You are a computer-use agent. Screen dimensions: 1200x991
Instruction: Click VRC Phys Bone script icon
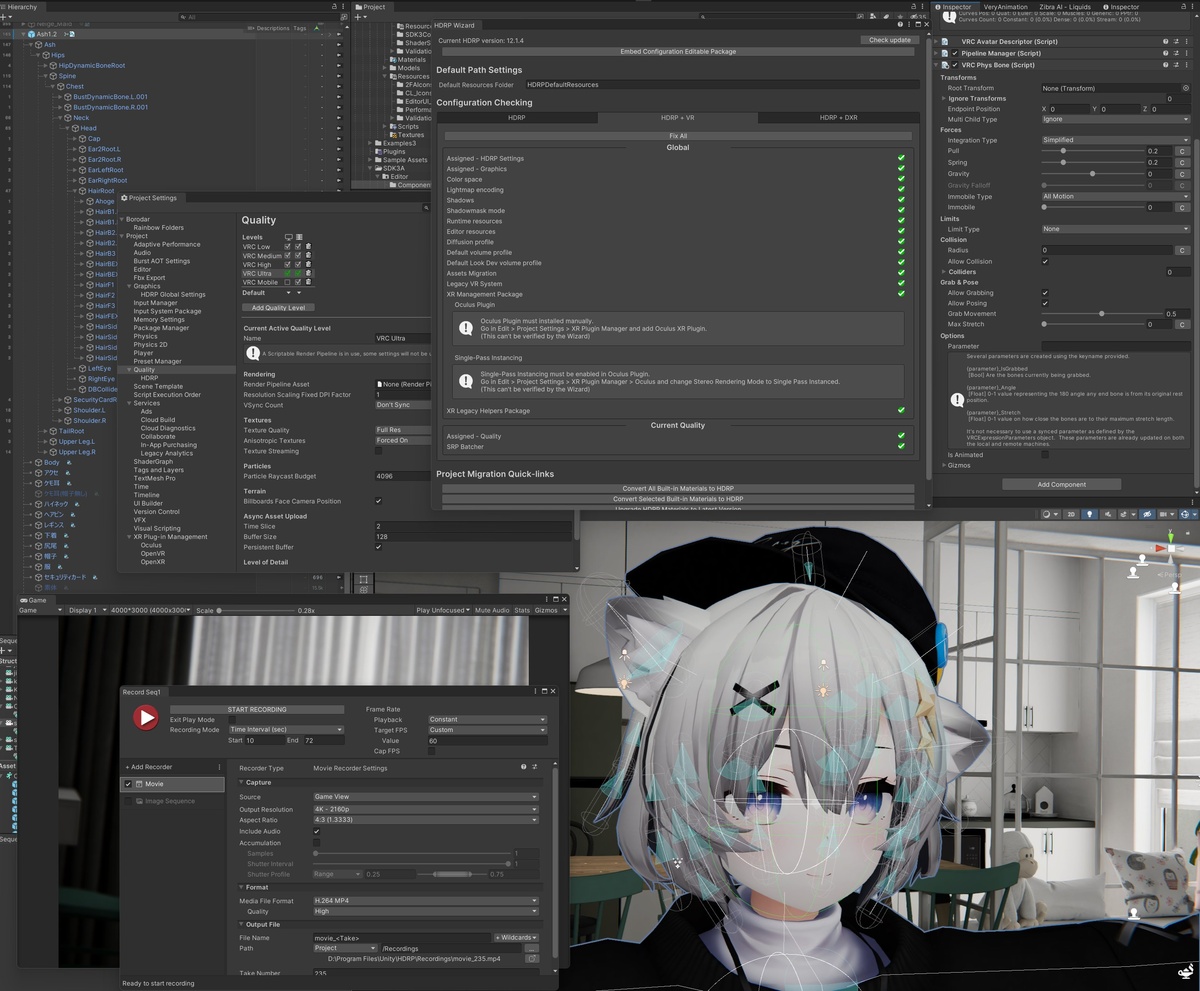945,65
